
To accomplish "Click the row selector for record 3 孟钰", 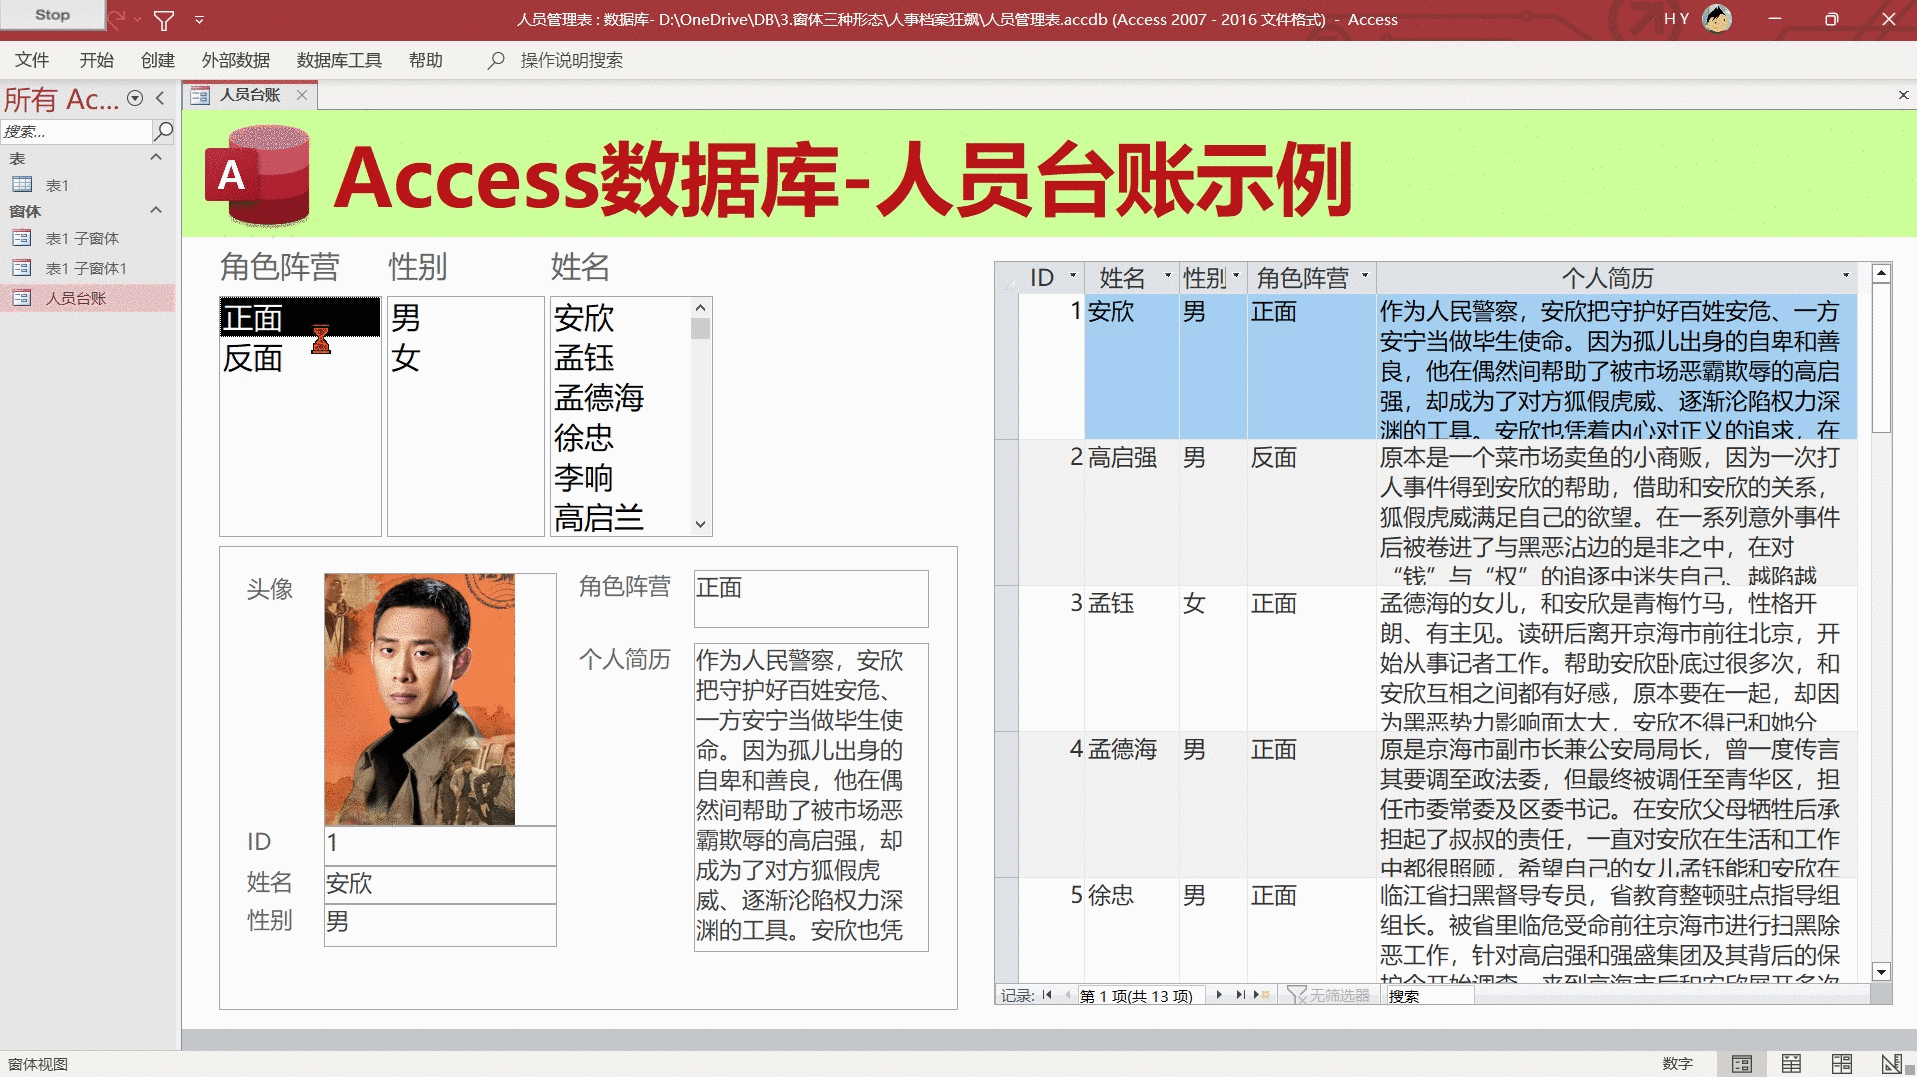I will 1006,658.
